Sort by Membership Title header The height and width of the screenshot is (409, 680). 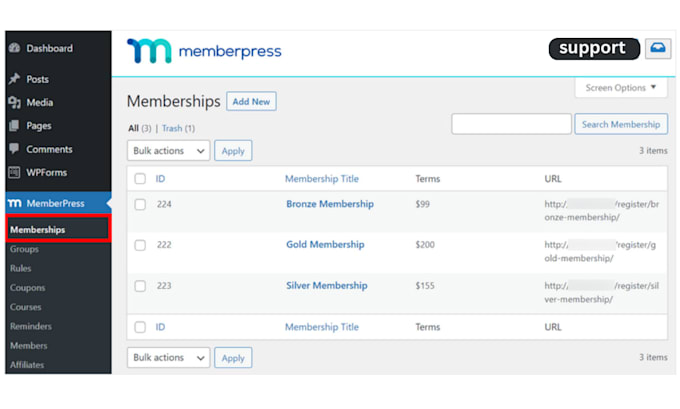322,179
